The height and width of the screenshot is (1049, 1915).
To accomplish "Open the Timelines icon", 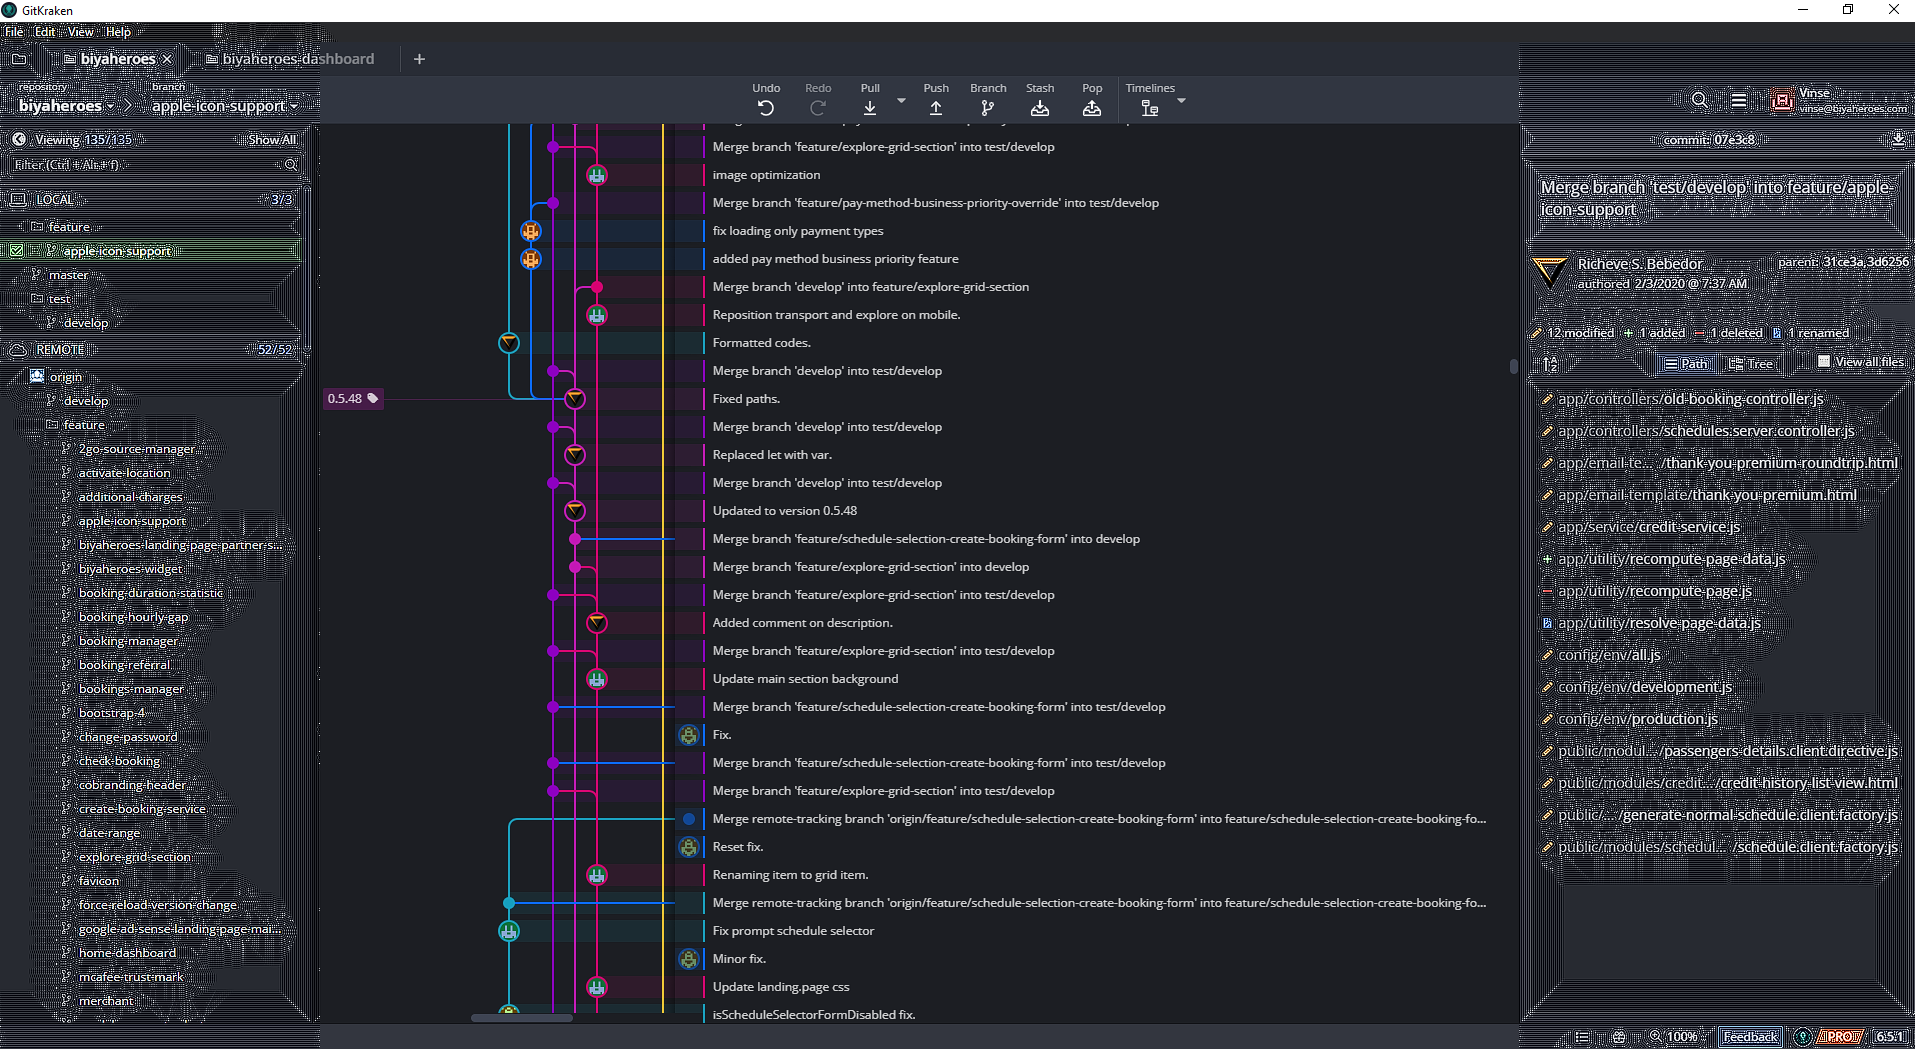I will [x=1150, y=108].
